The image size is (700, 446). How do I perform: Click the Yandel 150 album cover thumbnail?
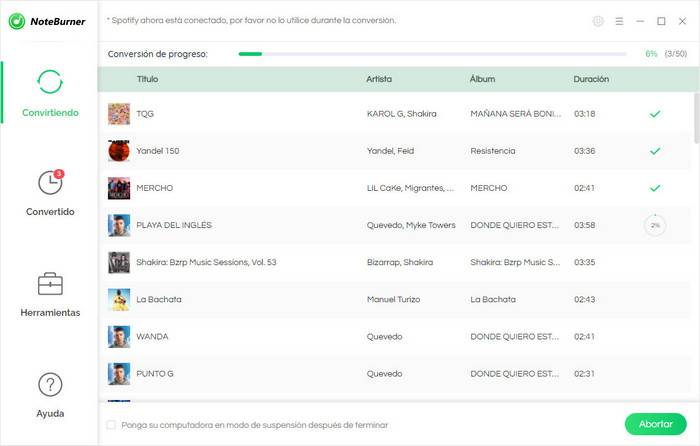point(119,151)
